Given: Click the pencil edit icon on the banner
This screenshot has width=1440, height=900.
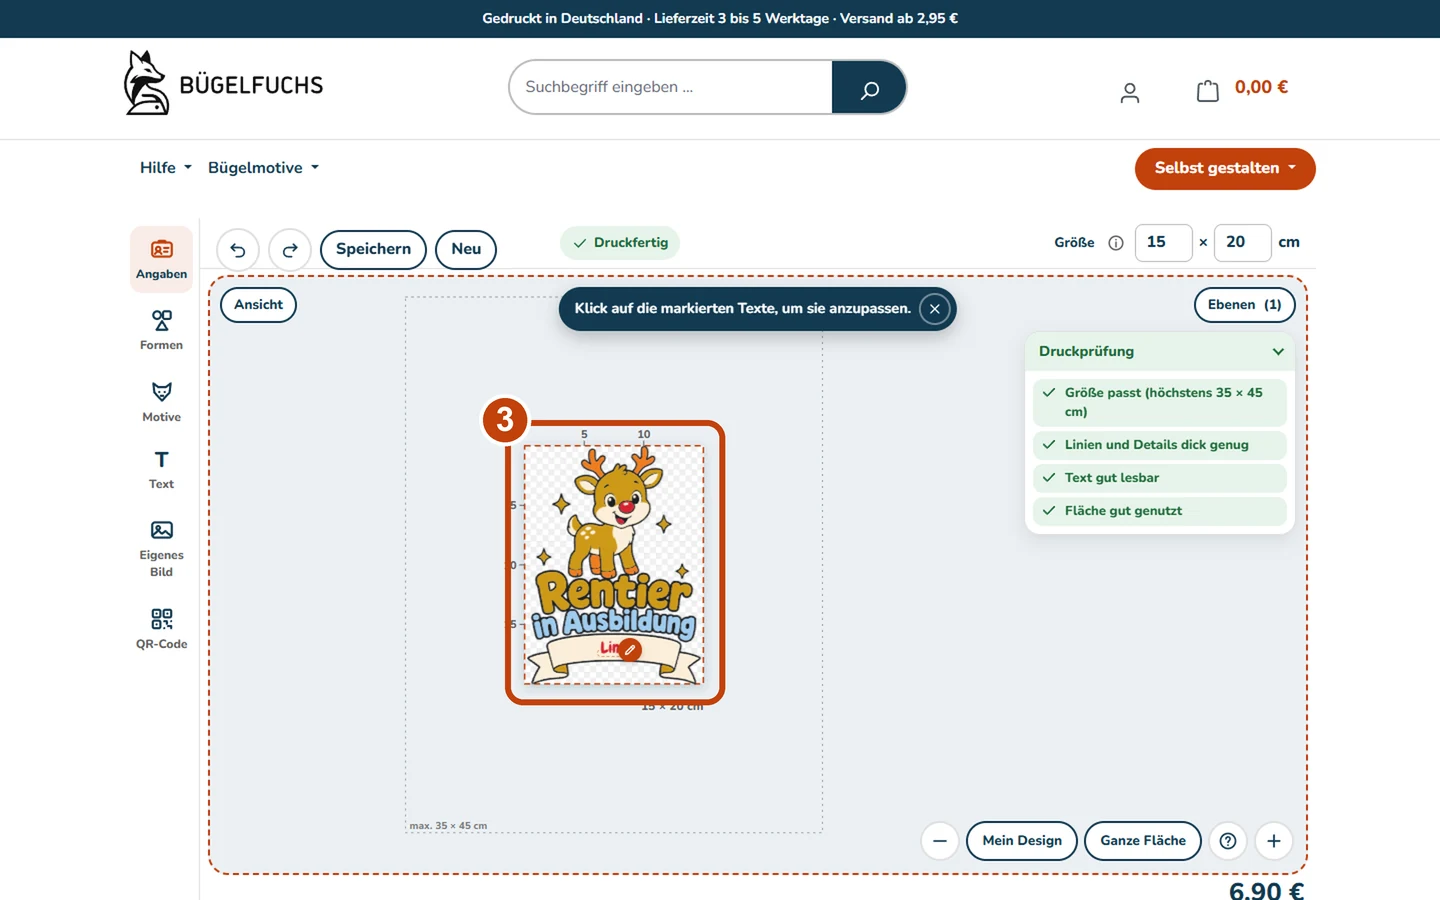Looking at the screenshot, I should tap(629, 649).
